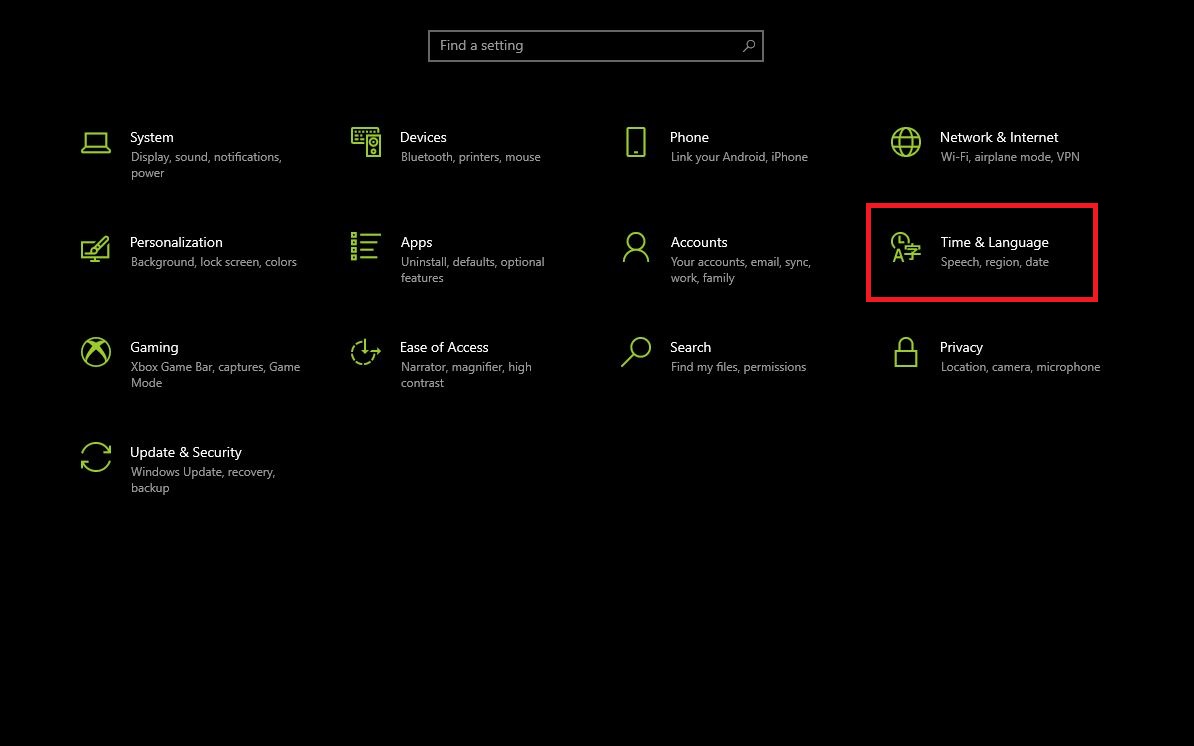Click the Time & Language clock icon
The width and height of the screenshot is (1194, 746).
click(905, 247)
